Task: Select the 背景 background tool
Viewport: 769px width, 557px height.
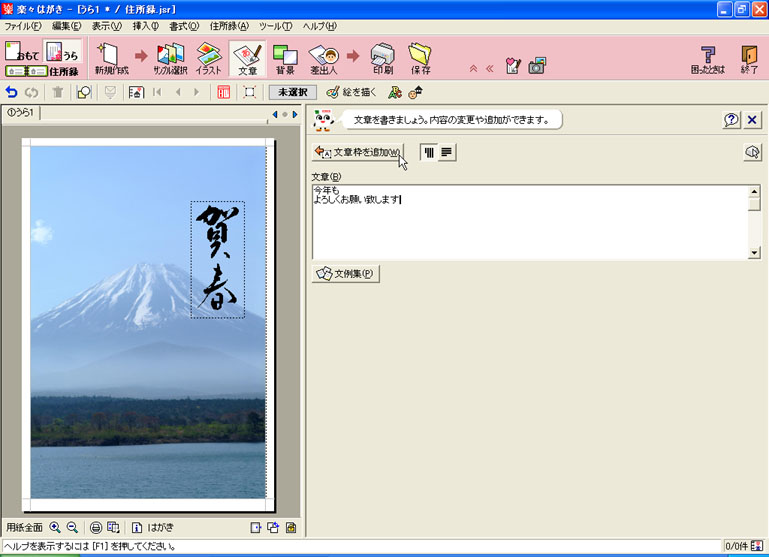Action: [285, 58]
